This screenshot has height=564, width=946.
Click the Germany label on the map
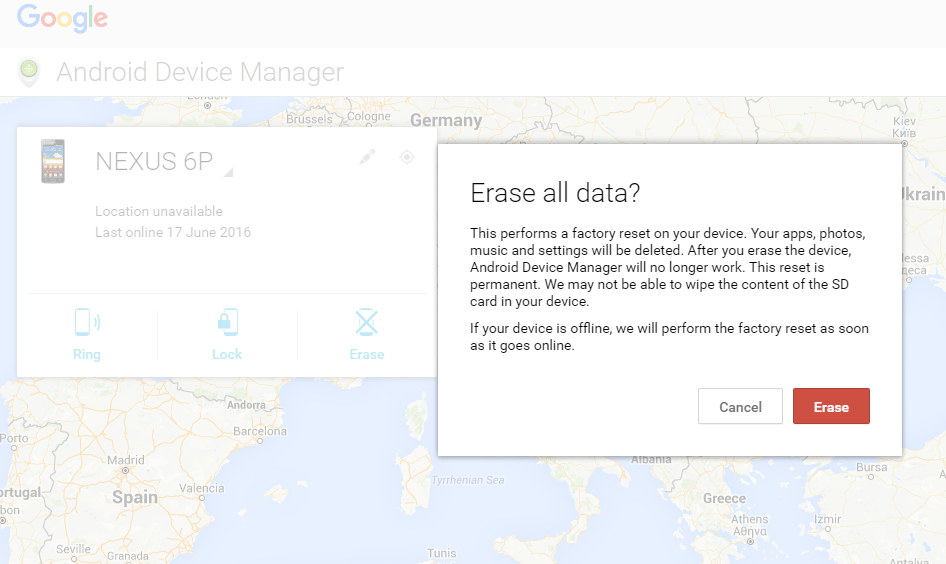tap(446, 120)
